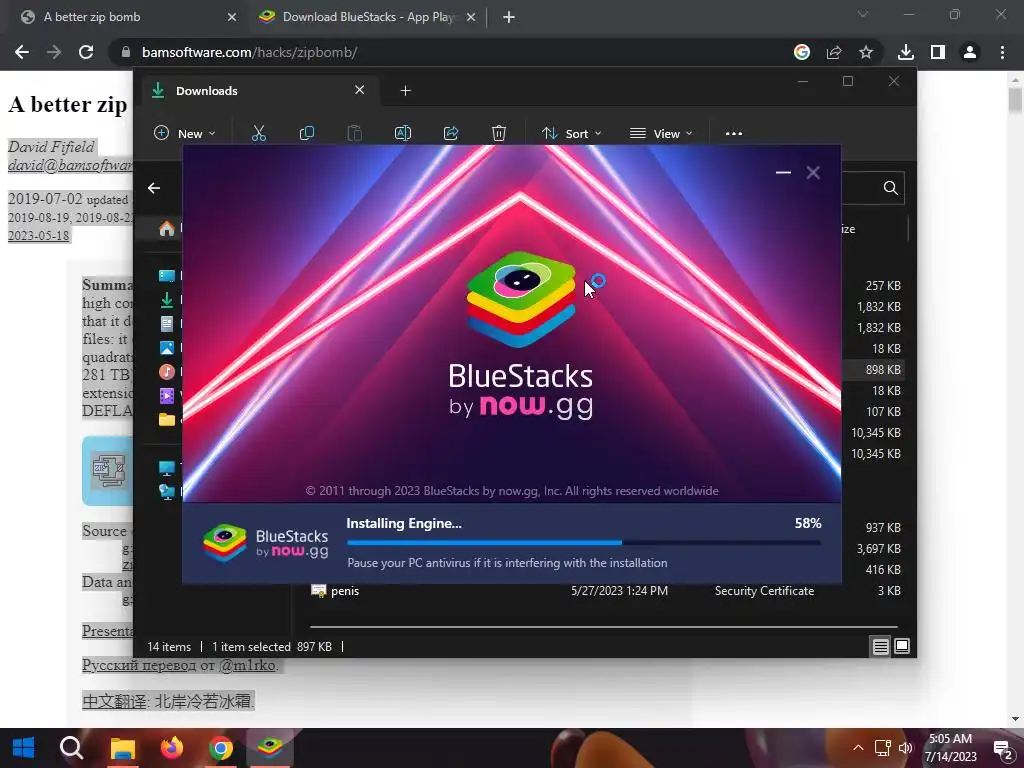Click Chrome's address bar URL
Screen dimensions: 1024x768
coord(249,52)
